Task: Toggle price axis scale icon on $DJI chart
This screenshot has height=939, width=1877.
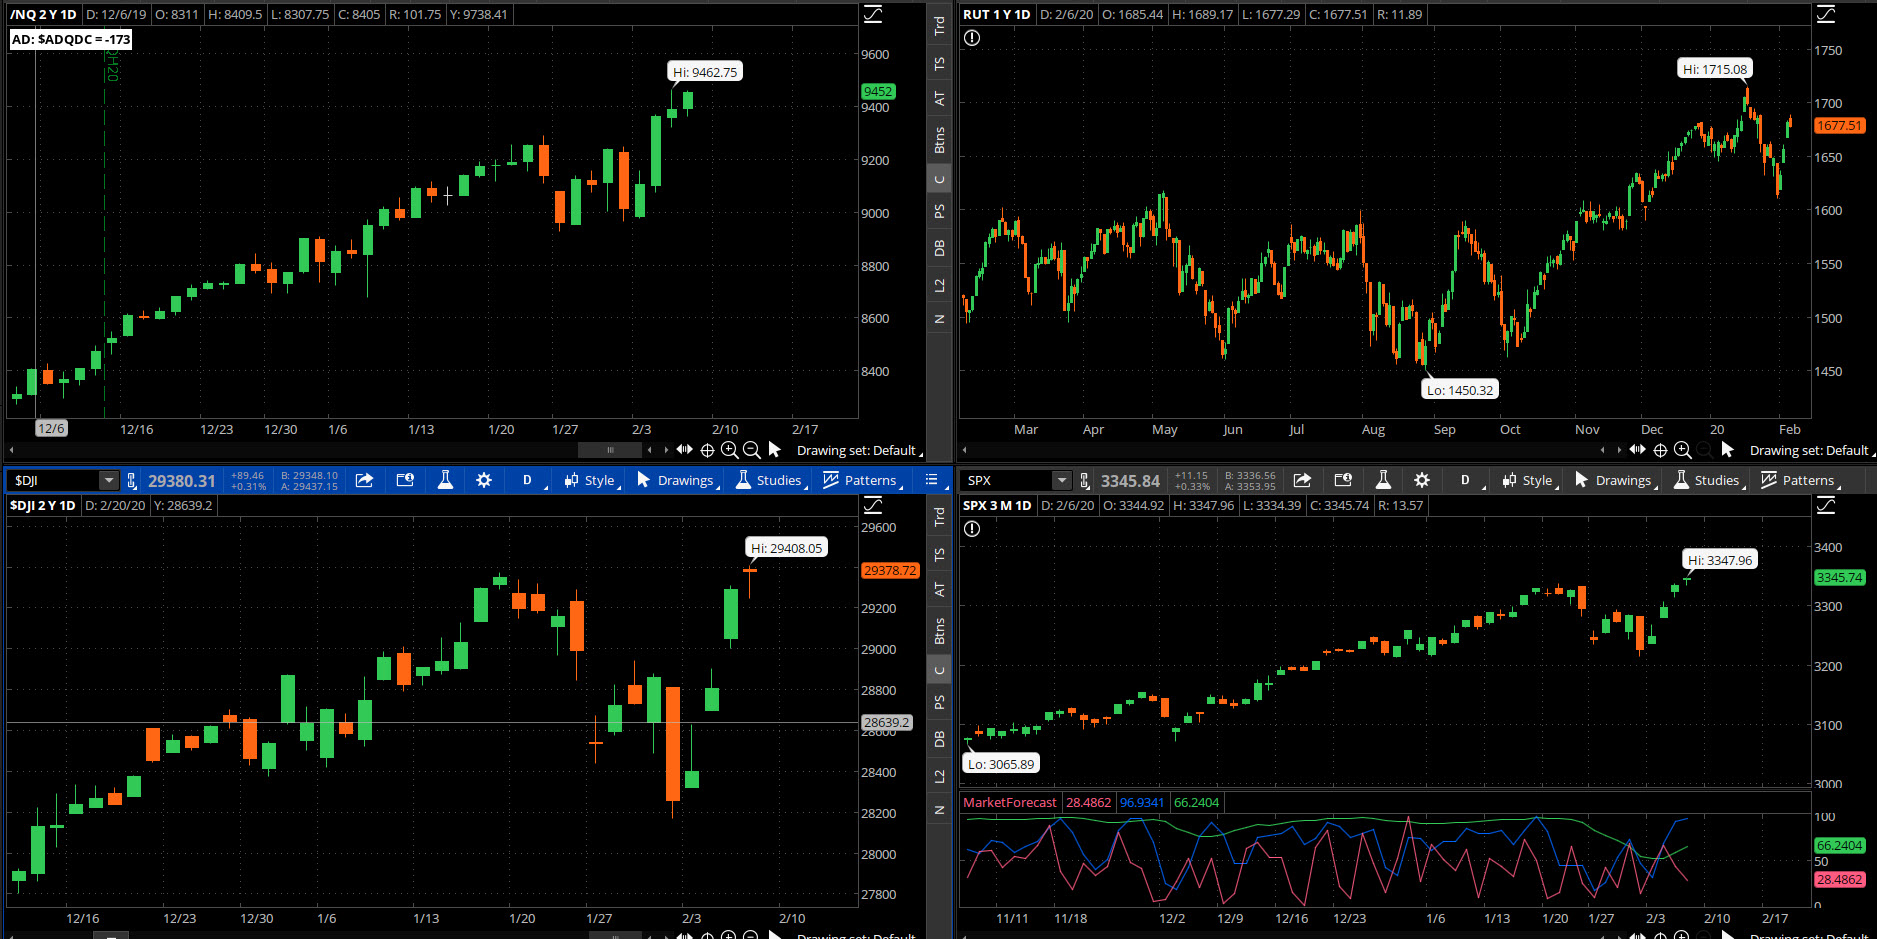Action: click(873, 505)
